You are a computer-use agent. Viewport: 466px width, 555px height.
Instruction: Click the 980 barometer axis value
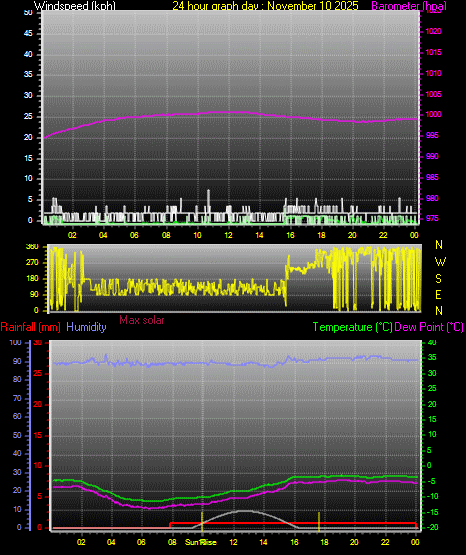[x=432, y=198]
